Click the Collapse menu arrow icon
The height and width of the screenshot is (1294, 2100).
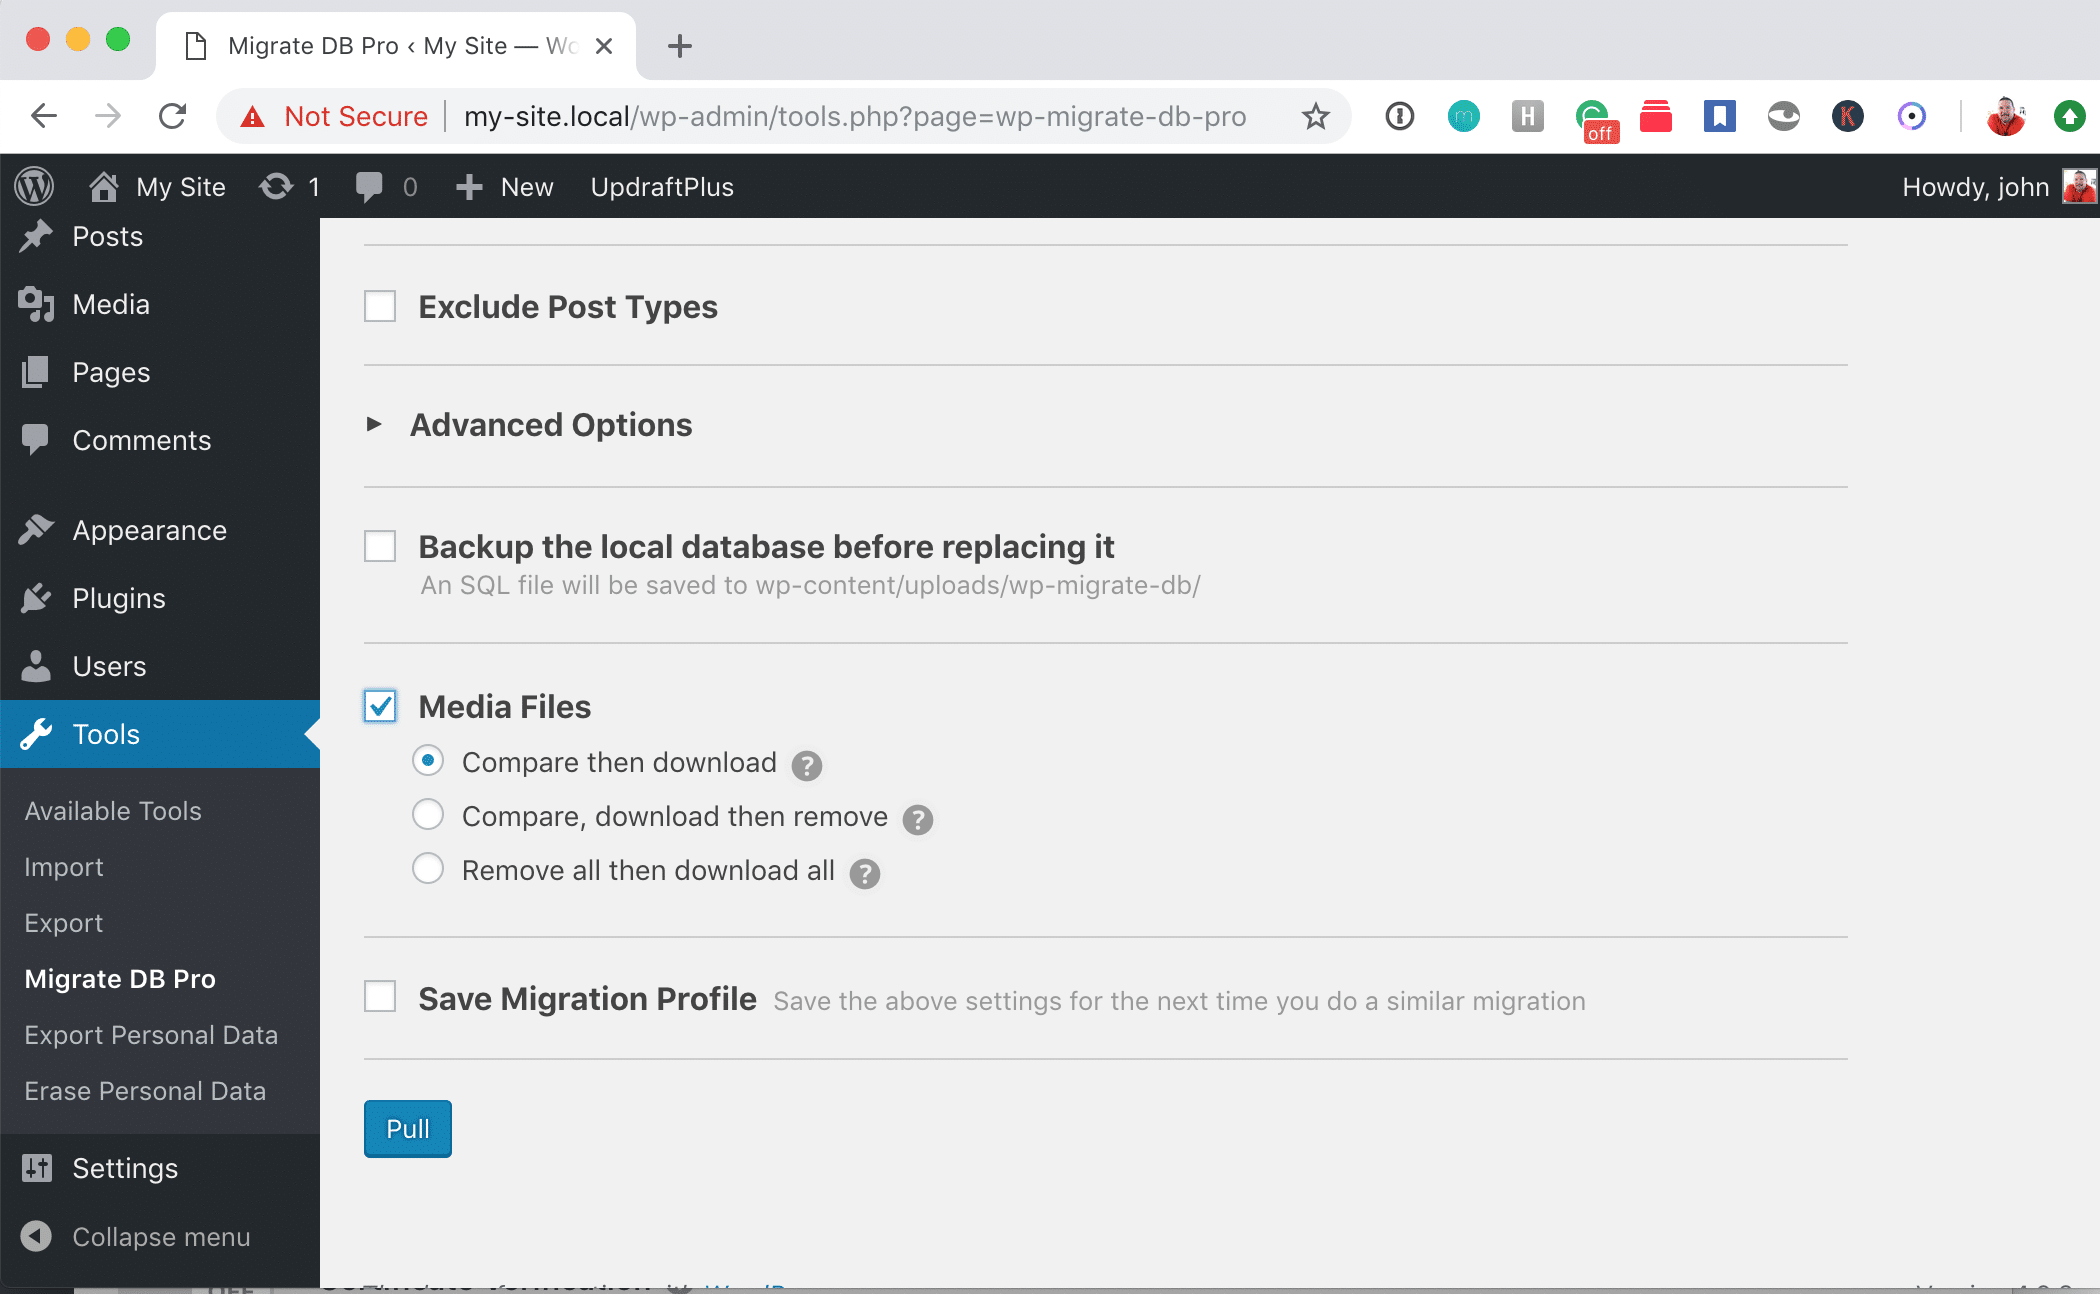[36, 1237]
